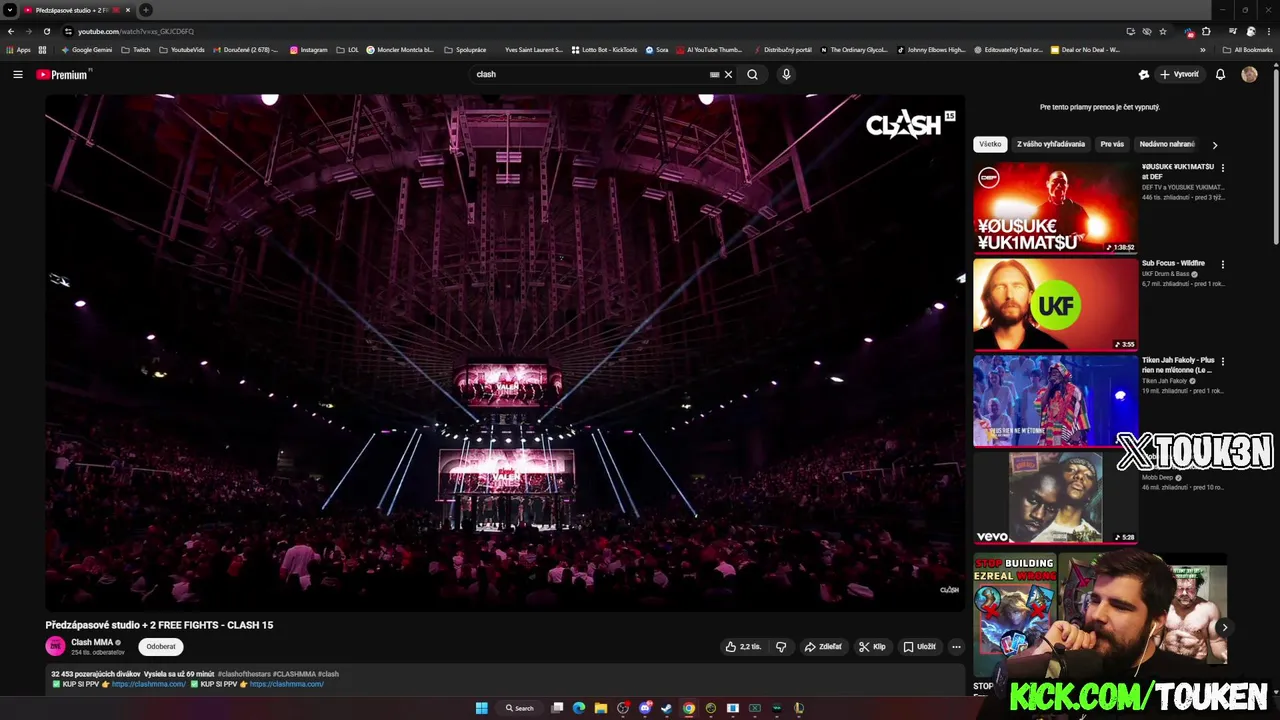Open the first clashmma.com link in description
This screenshot has width=1280, height=720.
point(149,684)
